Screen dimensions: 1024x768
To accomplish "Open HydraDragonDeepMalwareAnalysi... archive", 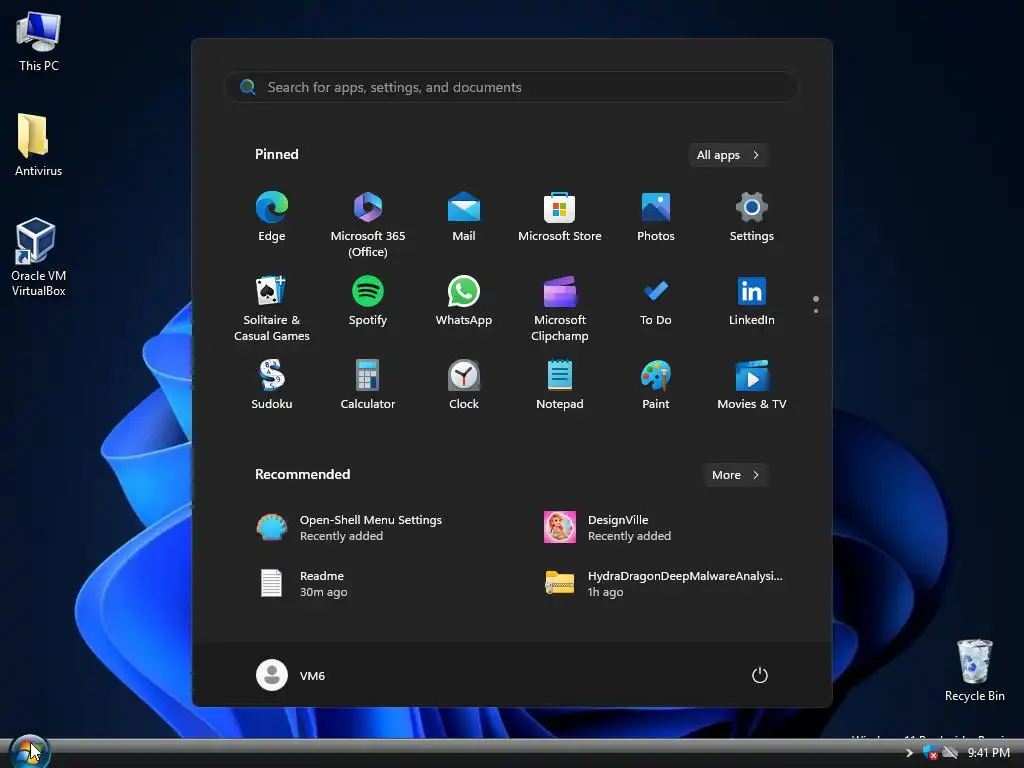I will tap(666, 583).
